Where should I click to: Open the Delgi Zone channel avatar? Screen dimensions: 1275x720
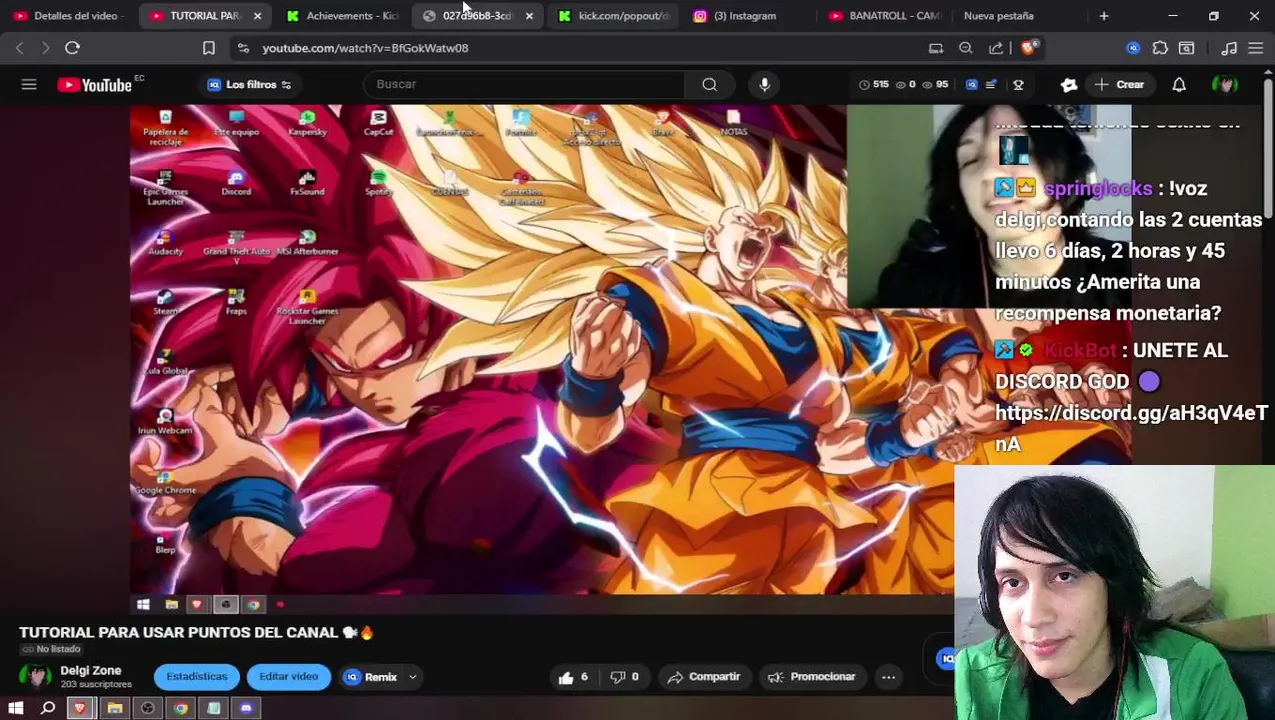[36, 677]
